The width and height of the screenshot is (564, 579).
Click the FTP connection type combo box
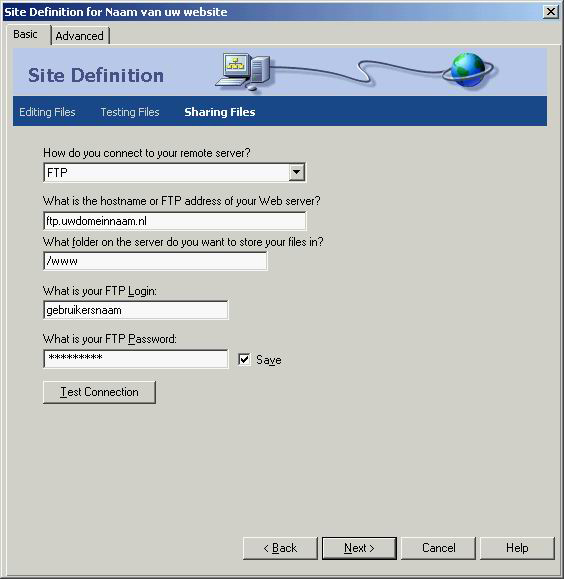tap(174, 172)
